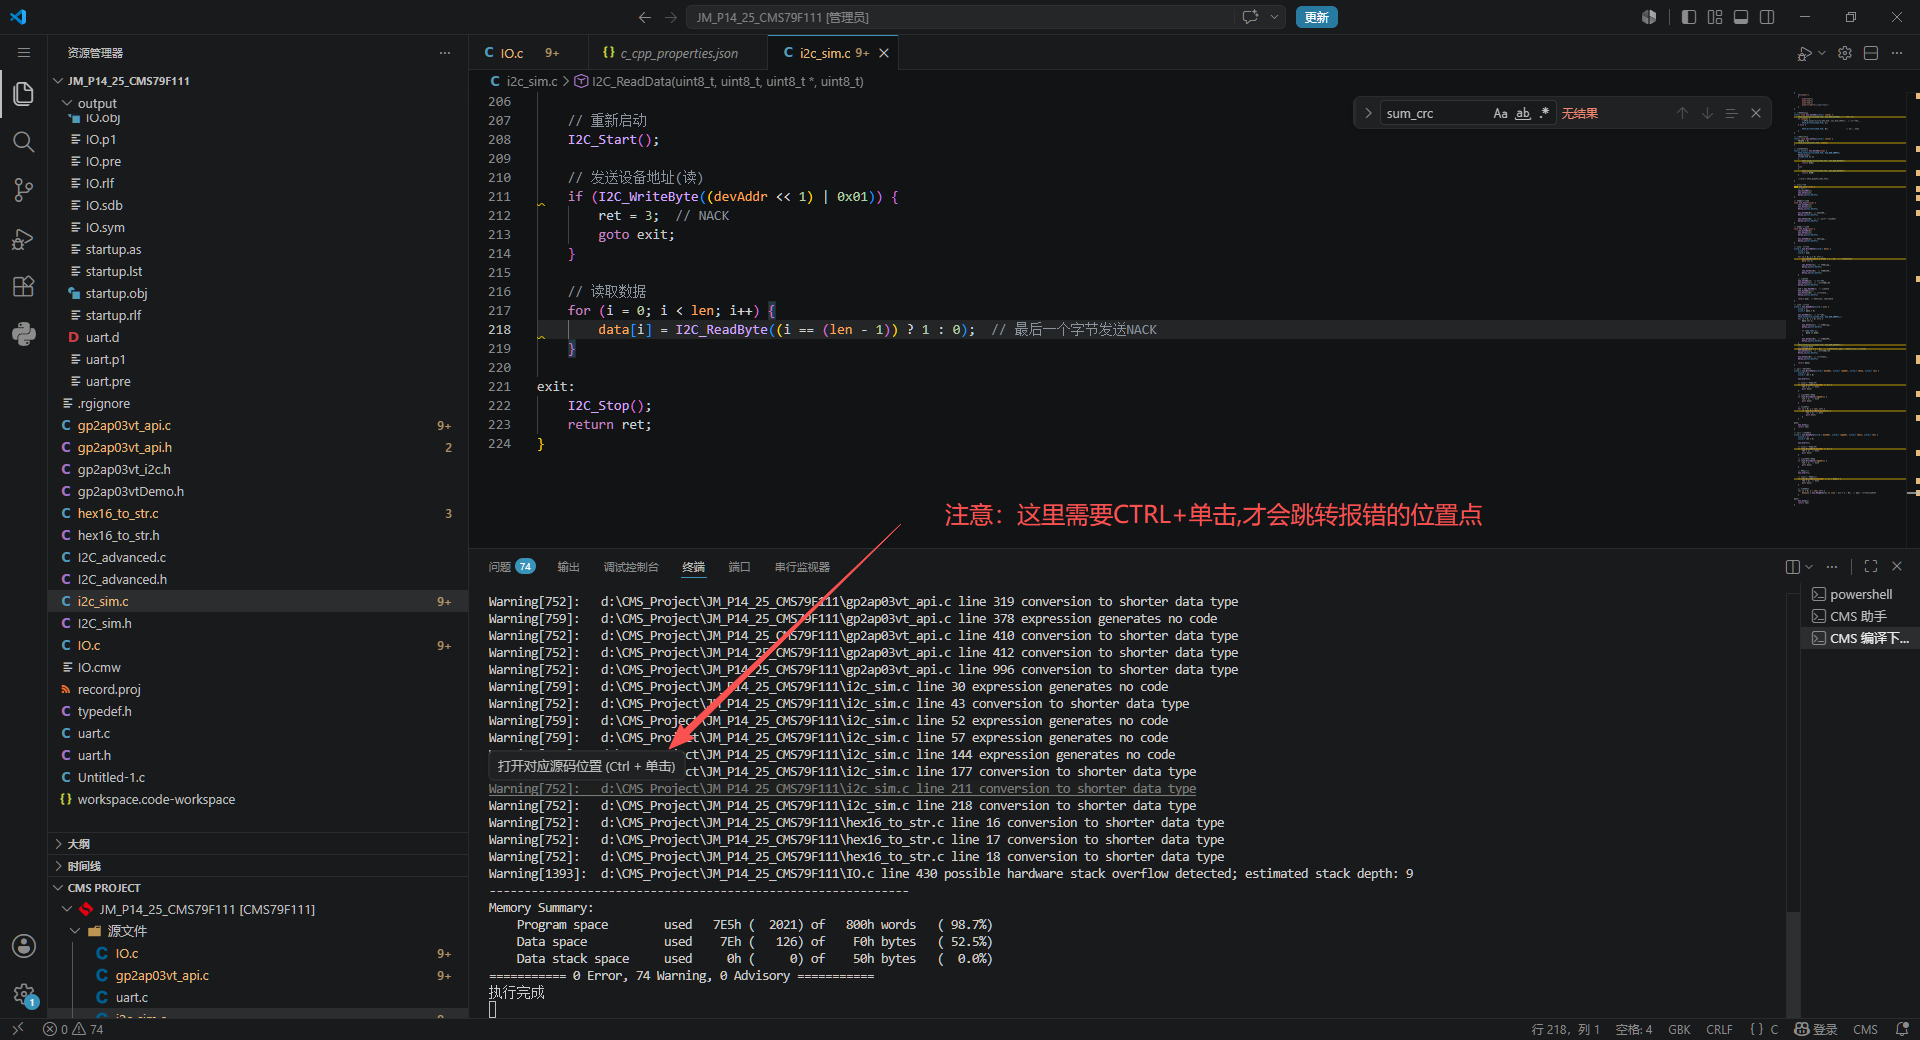Open customize layout icon
Screen dimensions: 1920x1040
point(1715,17)
